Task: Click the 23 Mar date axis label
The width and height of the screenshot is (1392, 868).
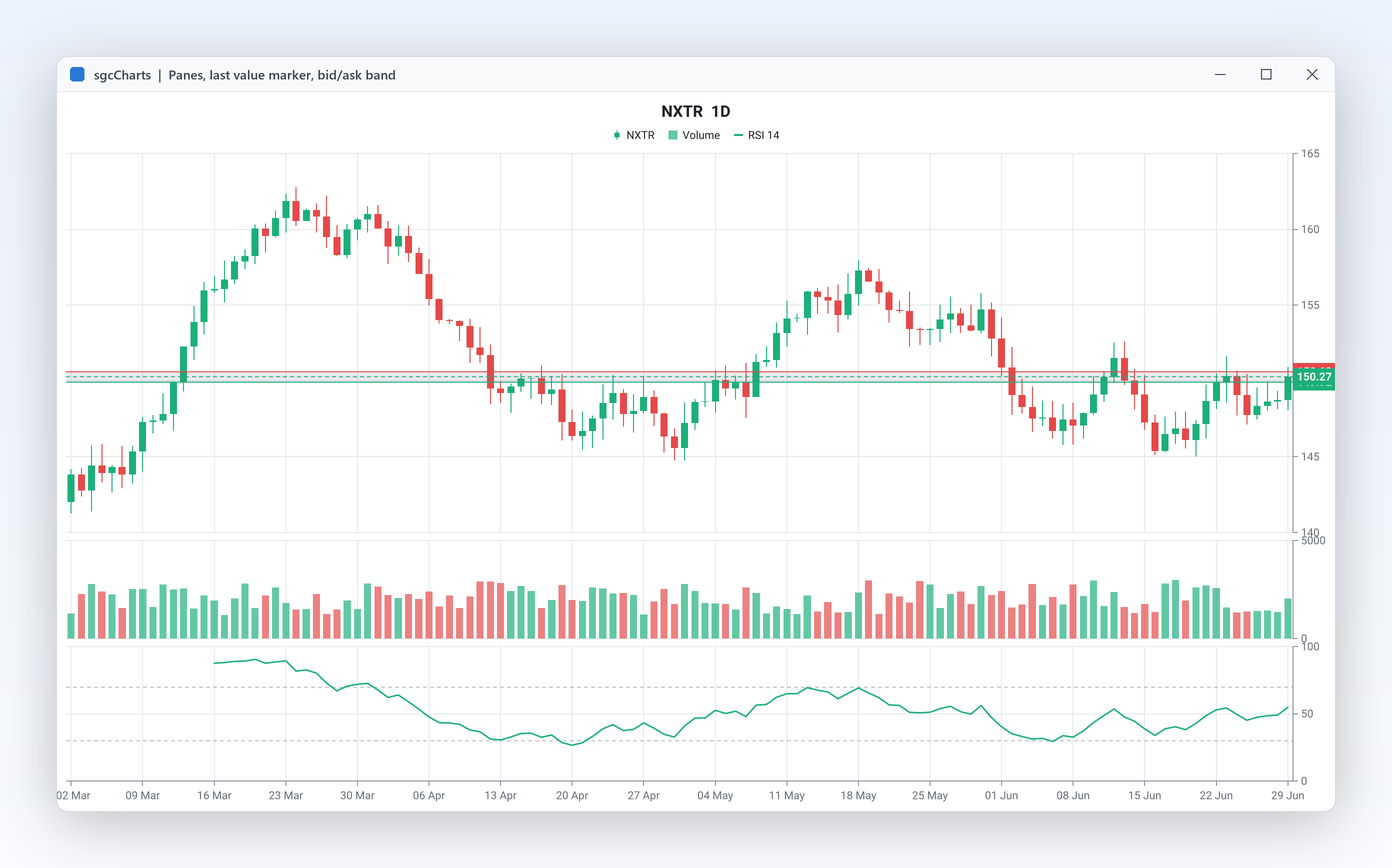Action: pos(286,797)
